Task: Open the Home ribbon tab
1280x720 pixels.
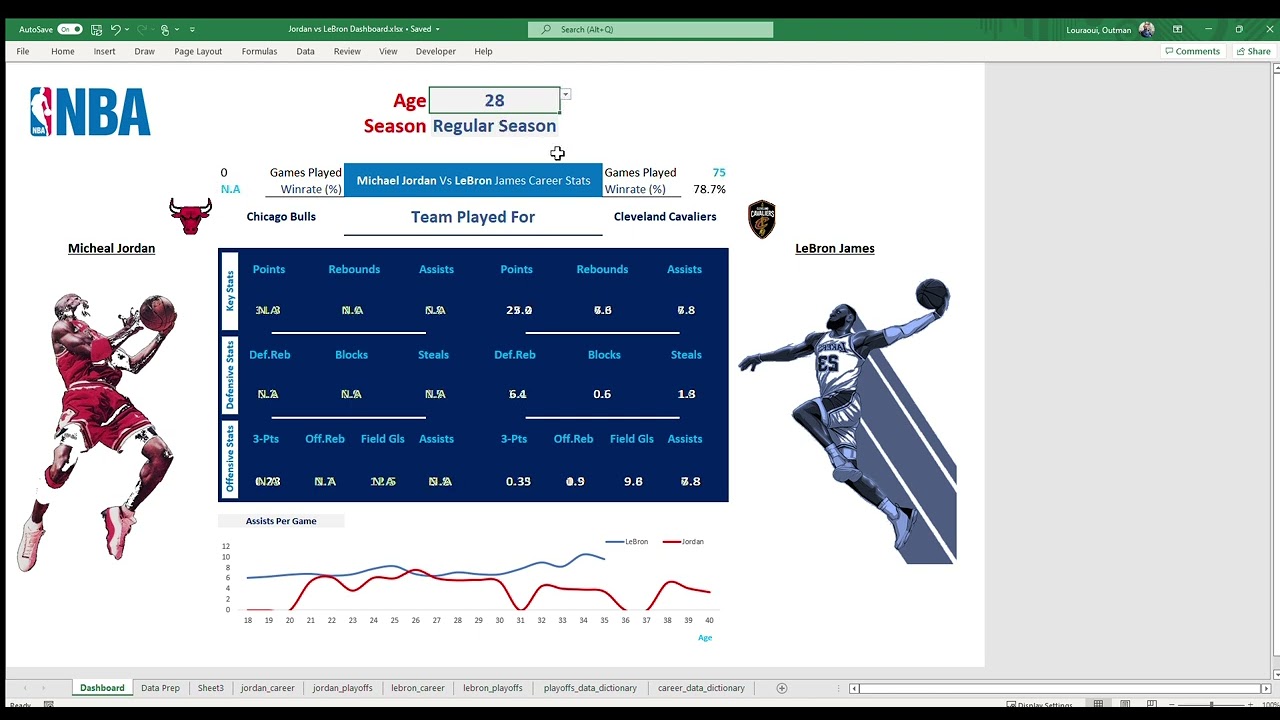Action: coord(62,51)
